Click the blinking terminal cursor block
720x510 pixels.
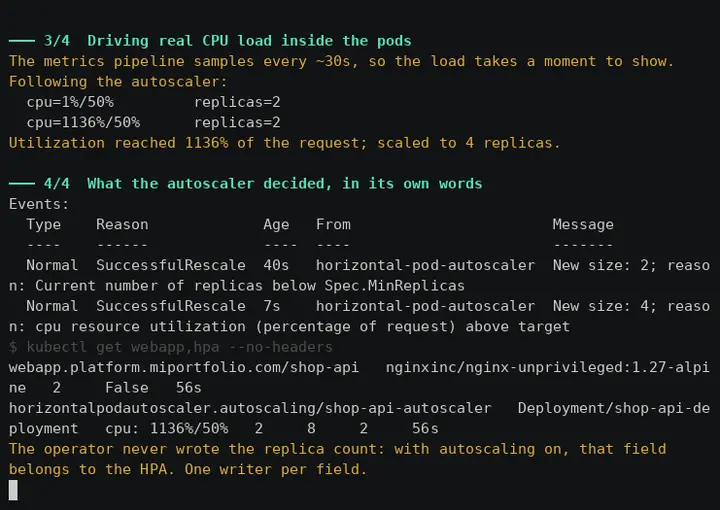13,490
